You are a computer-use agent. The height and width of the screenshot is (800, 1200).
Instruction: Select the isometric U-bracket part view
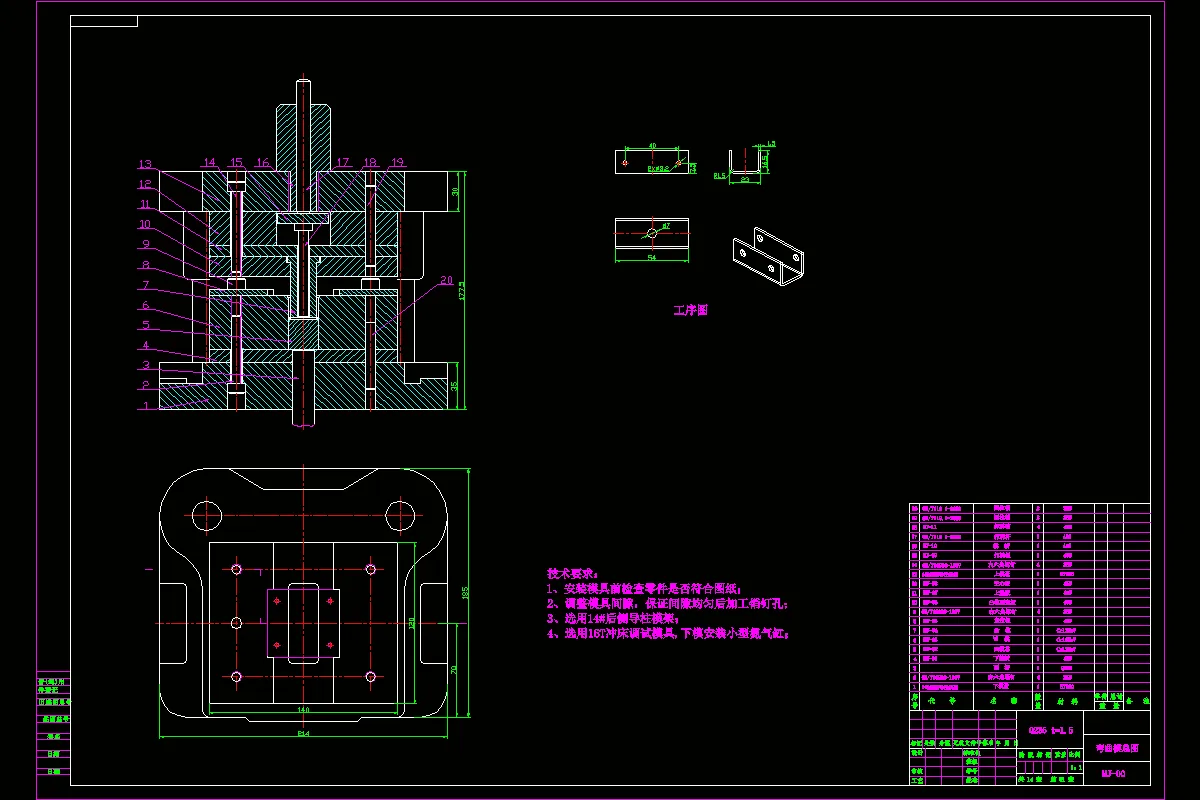[769, 256]
